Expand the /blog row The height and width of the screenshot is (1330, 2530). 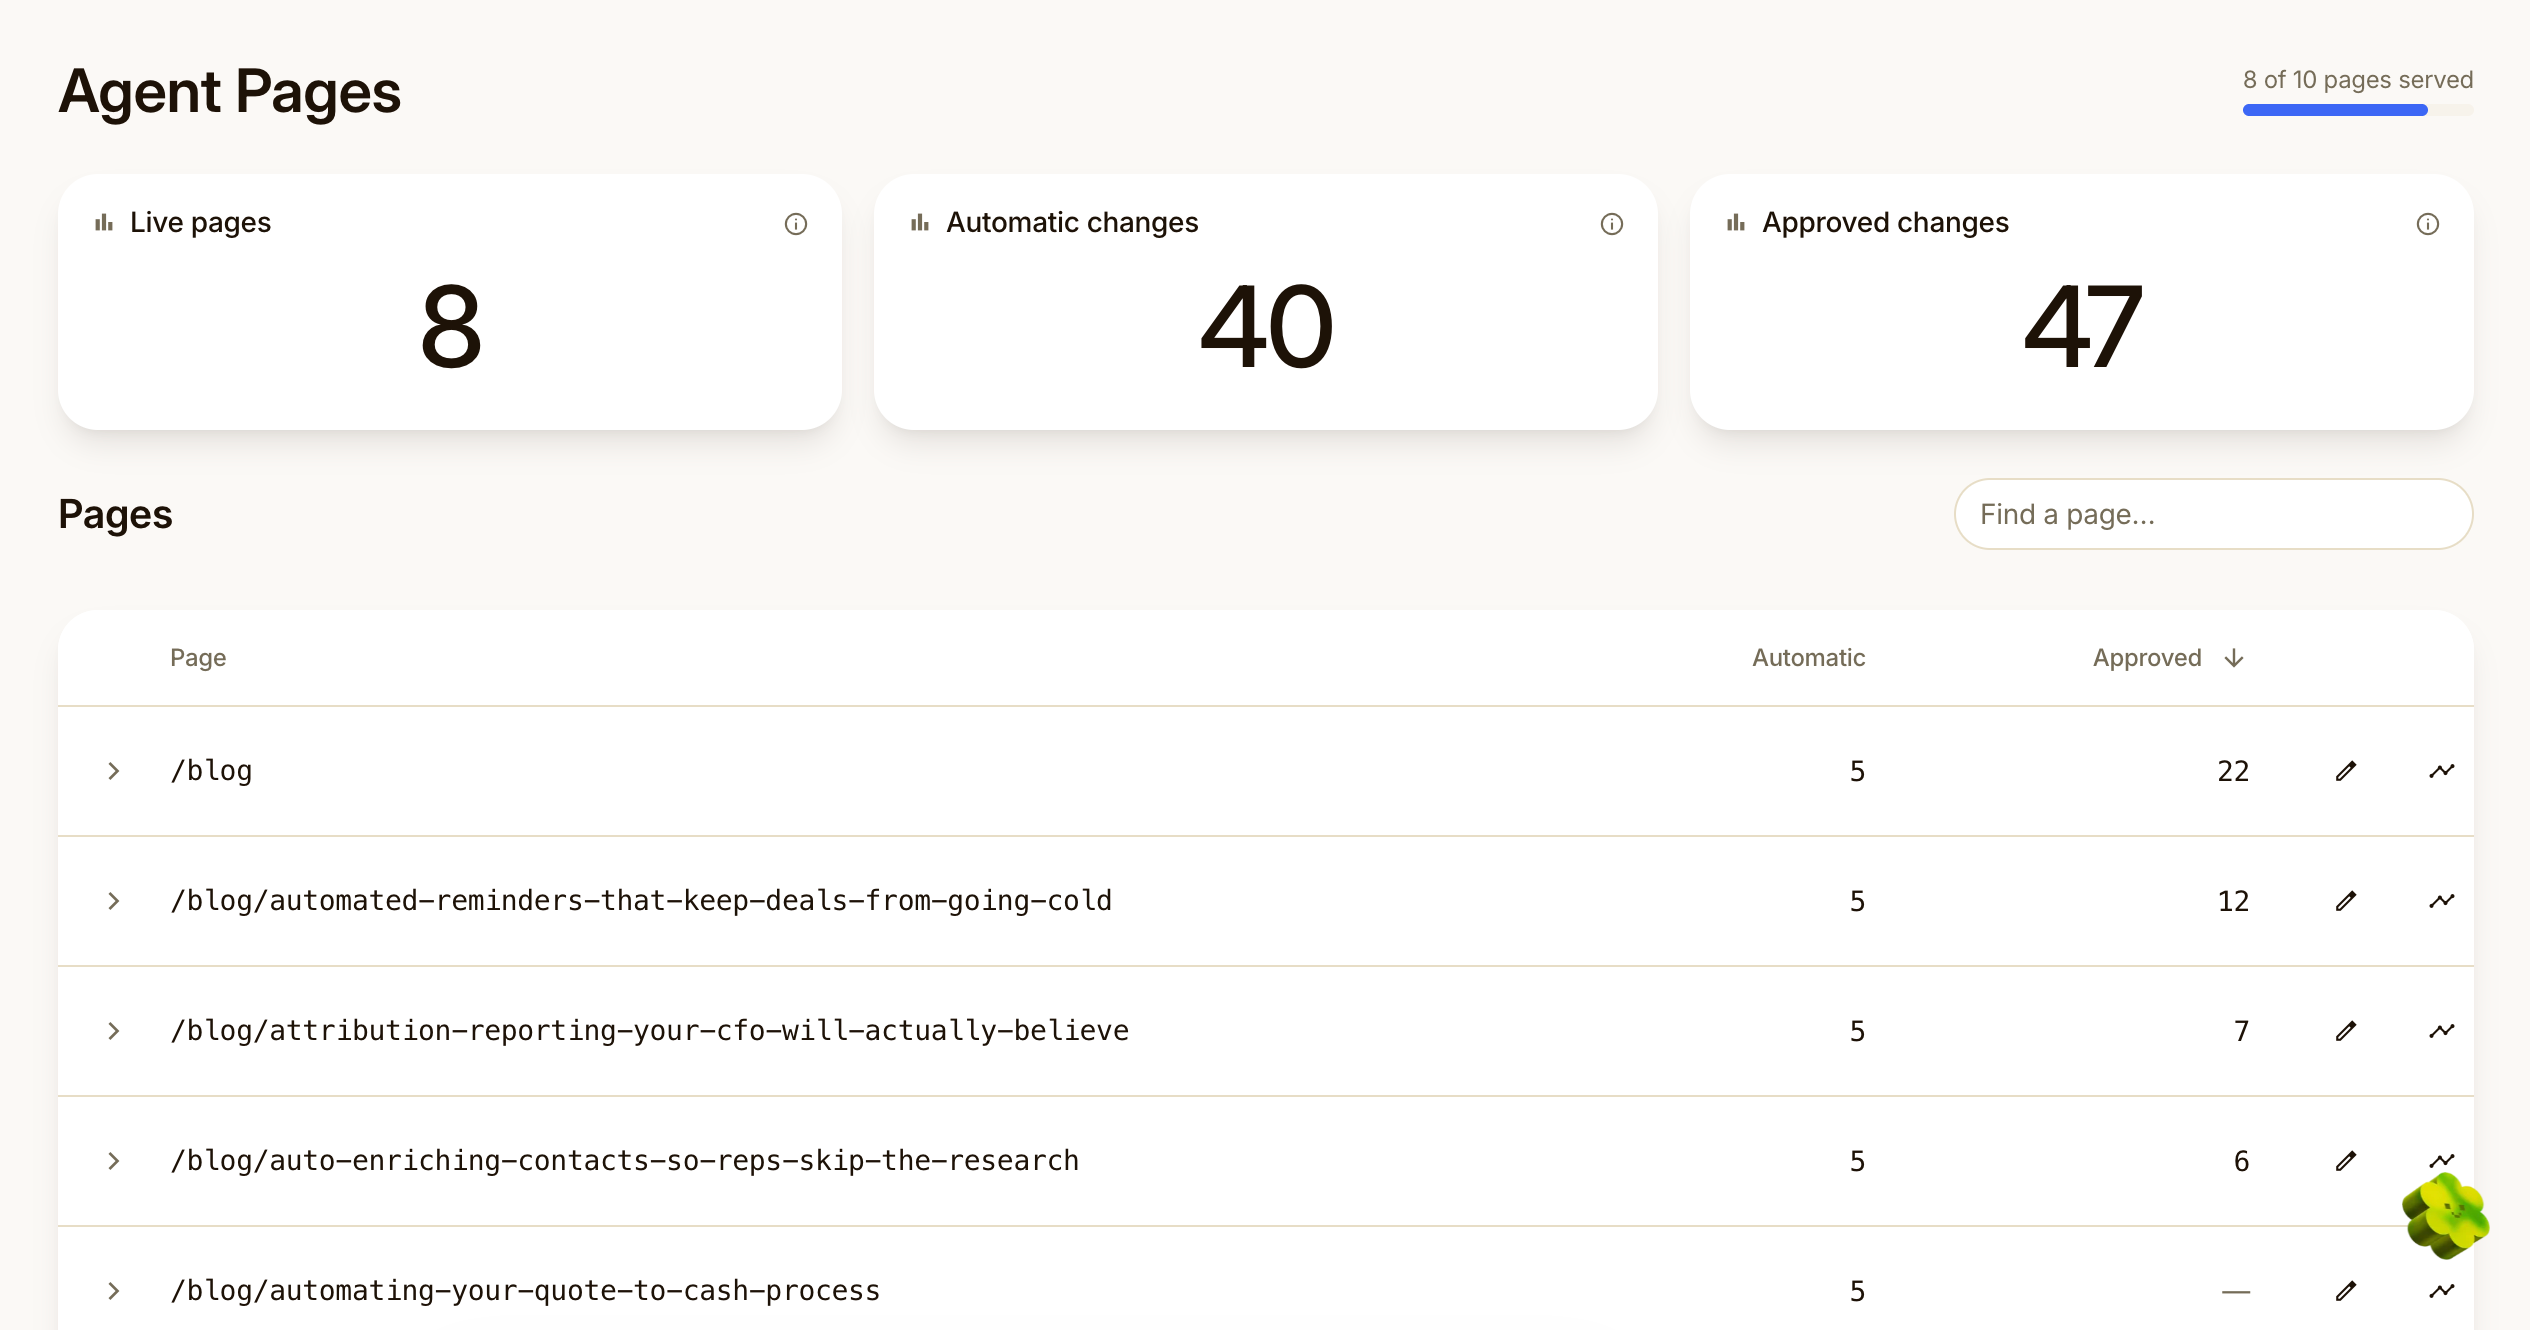tap(114, 771)
